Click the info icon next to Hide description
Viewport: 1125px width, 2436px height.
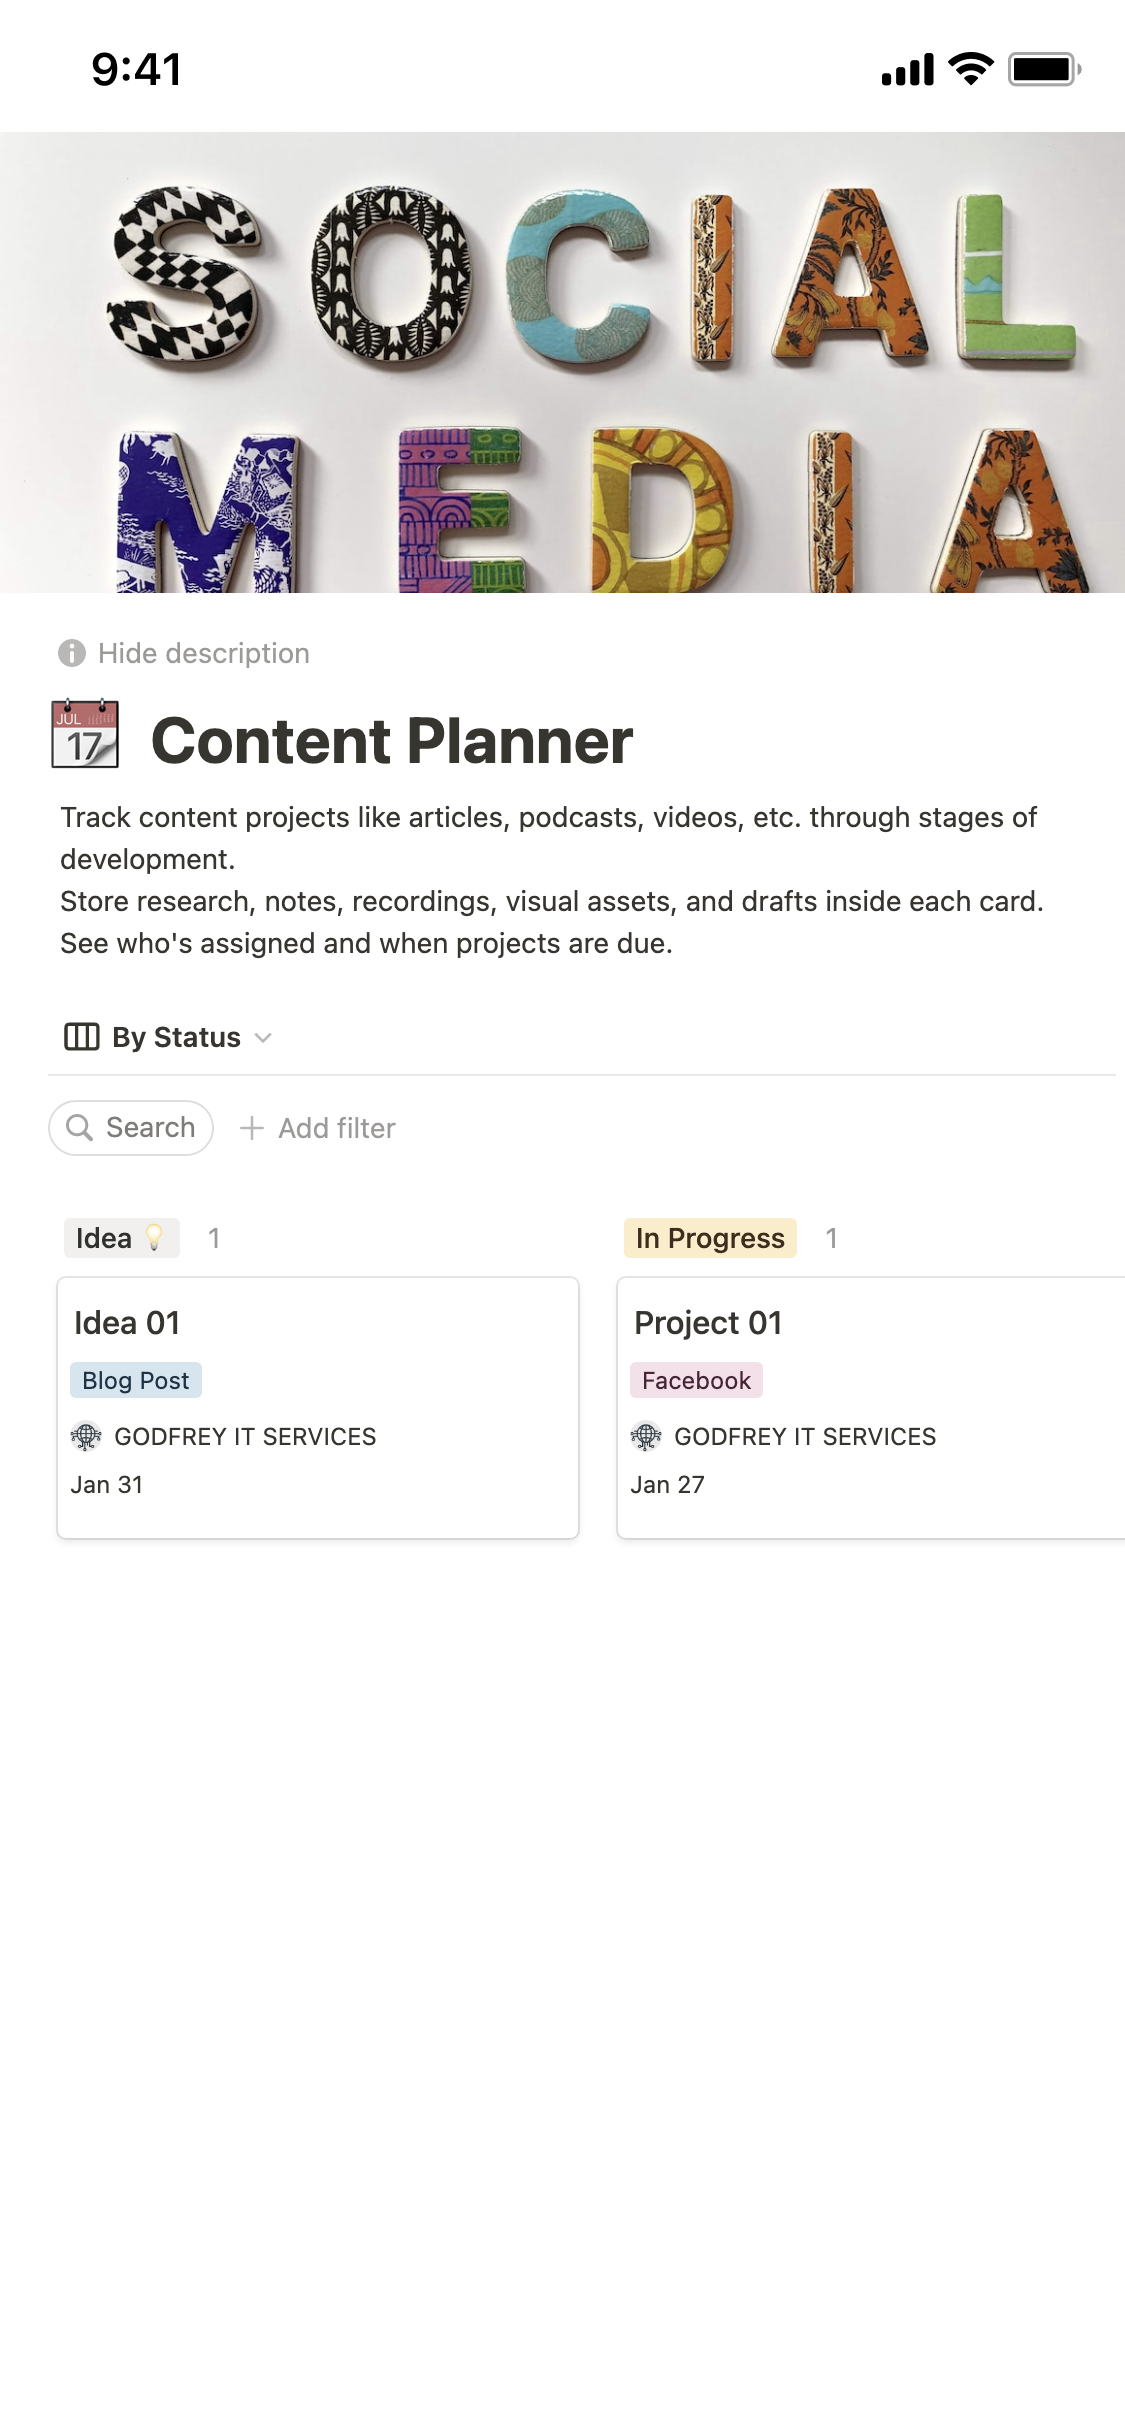point(72,653)
